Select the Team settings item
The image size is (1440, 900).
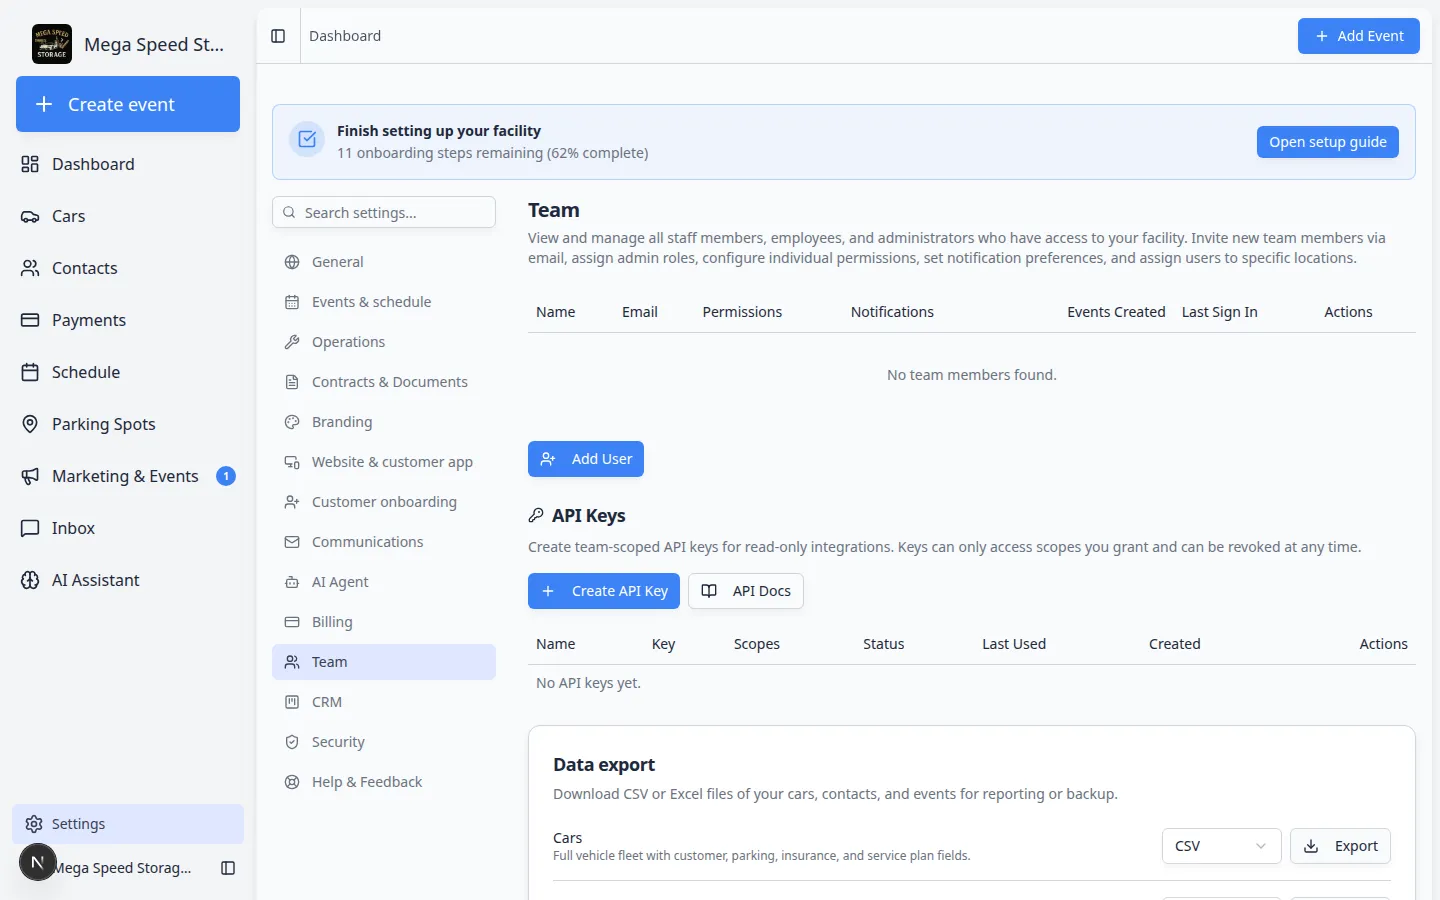[x=384, y=662]
